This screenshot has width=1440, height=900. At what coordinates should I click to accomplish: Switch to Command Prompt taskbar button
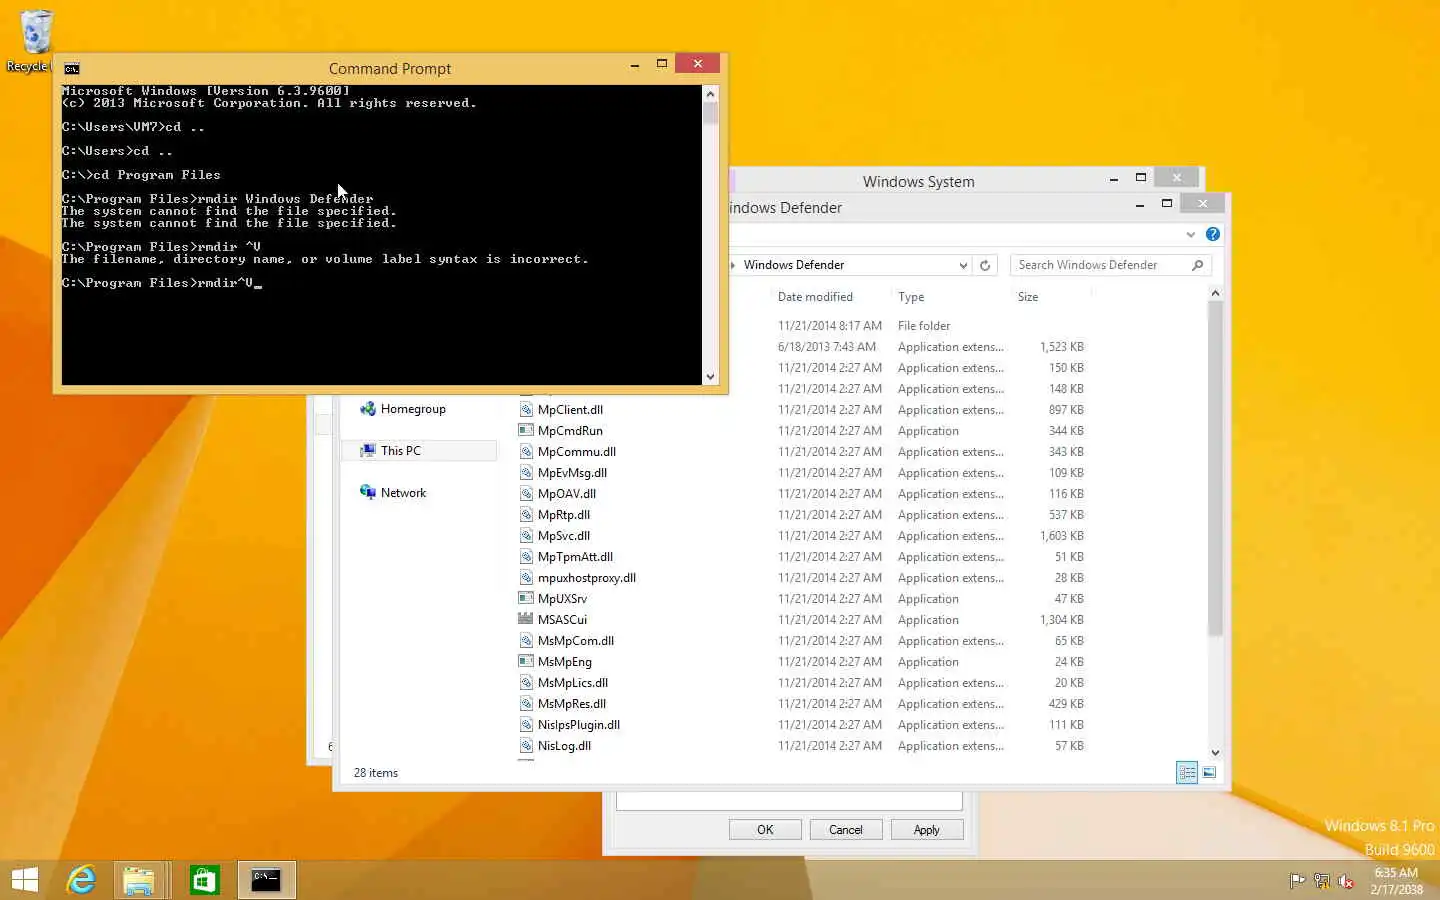click(266, 880)
